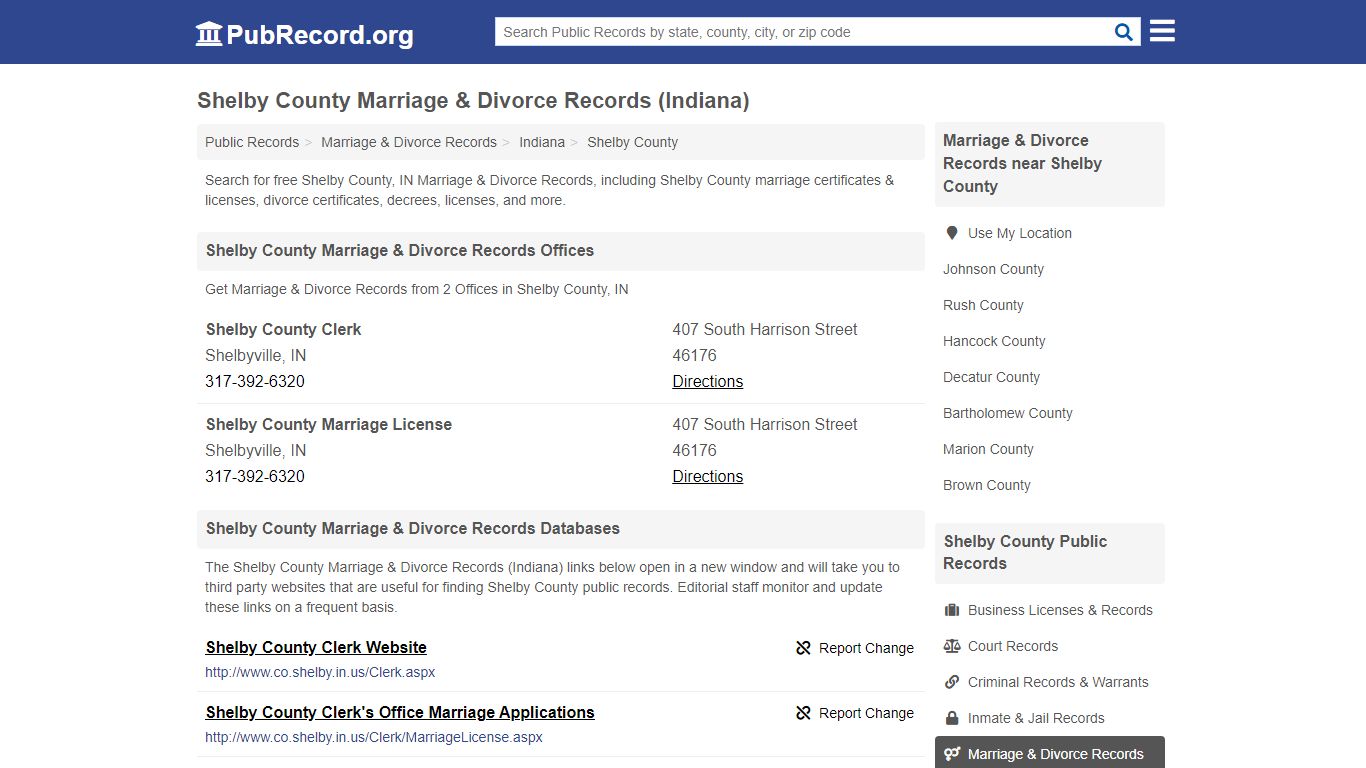Focus the public records search field
This screenshot has height=768, width=1366.
pyautogui.click(x=802, y=32)
